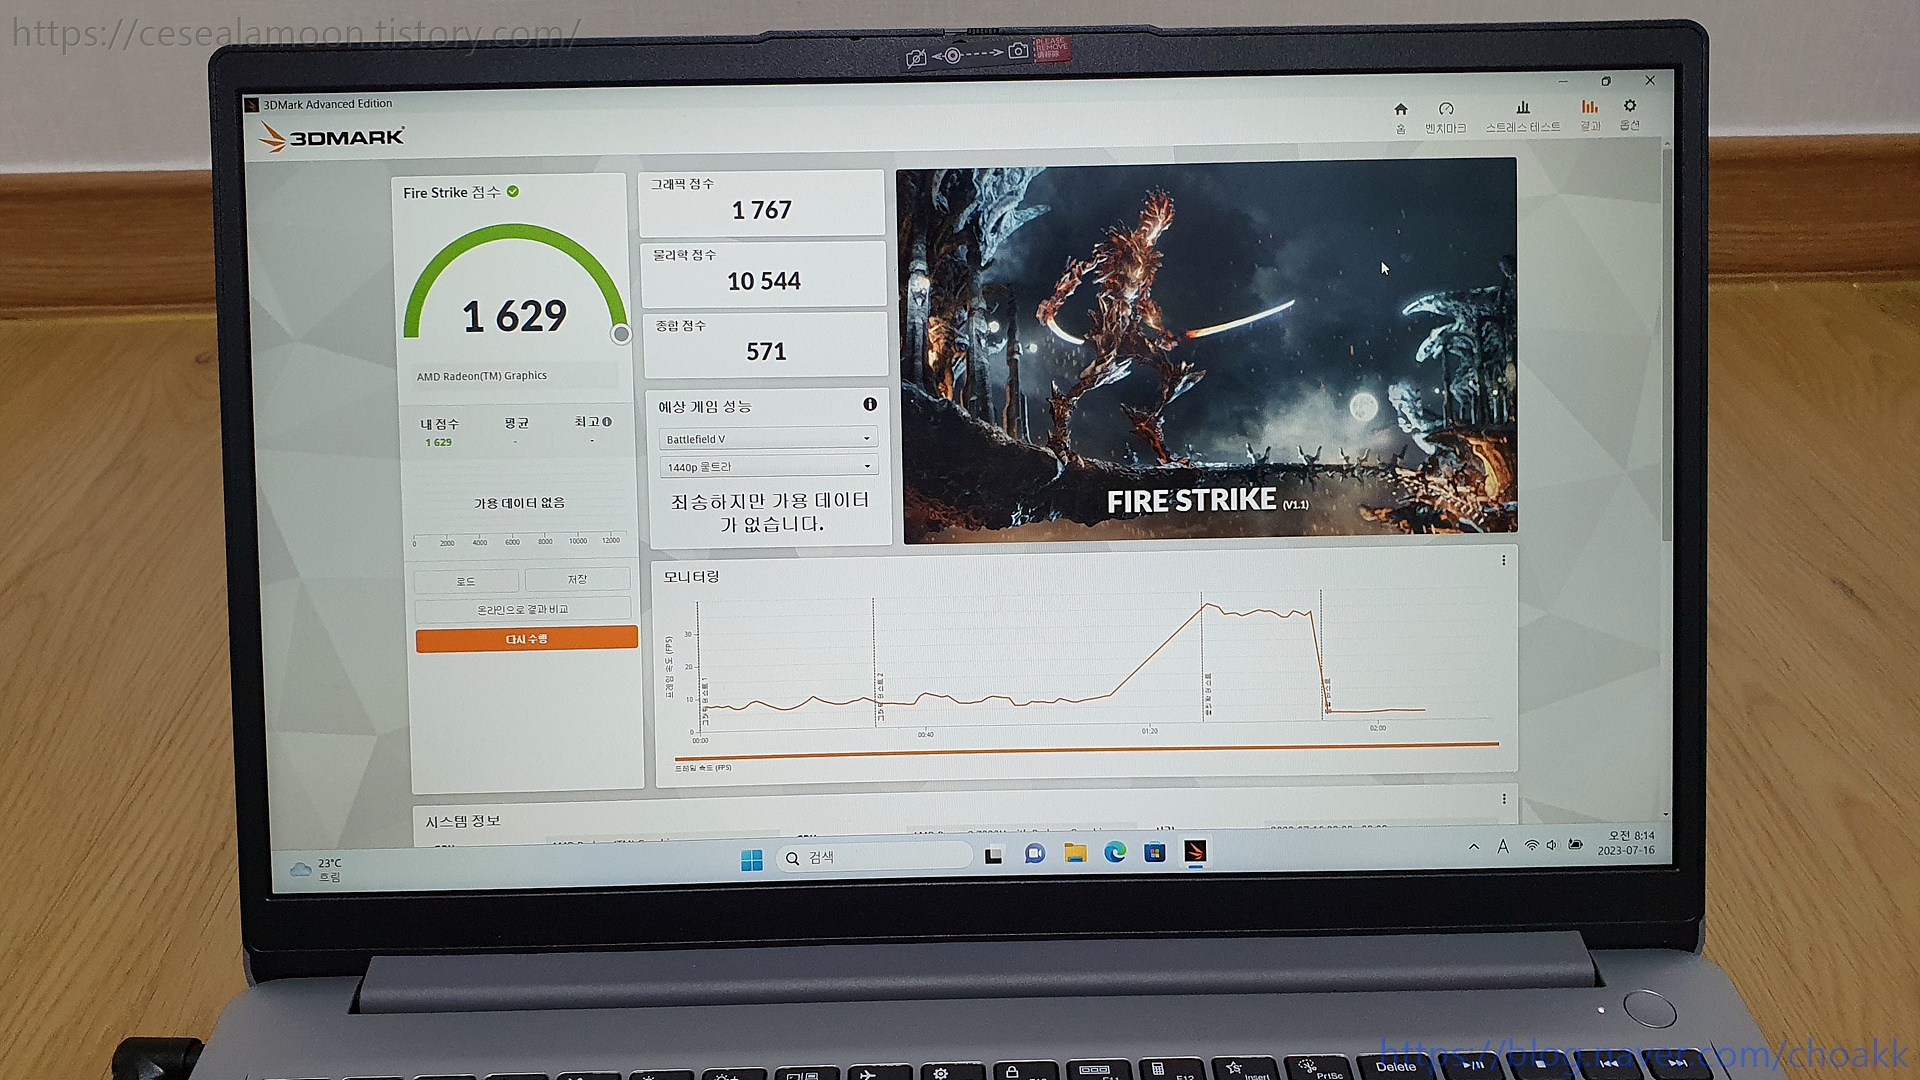Click the Fire Strike preview image
The image size is (1920, 1080).
(1208, 351)
